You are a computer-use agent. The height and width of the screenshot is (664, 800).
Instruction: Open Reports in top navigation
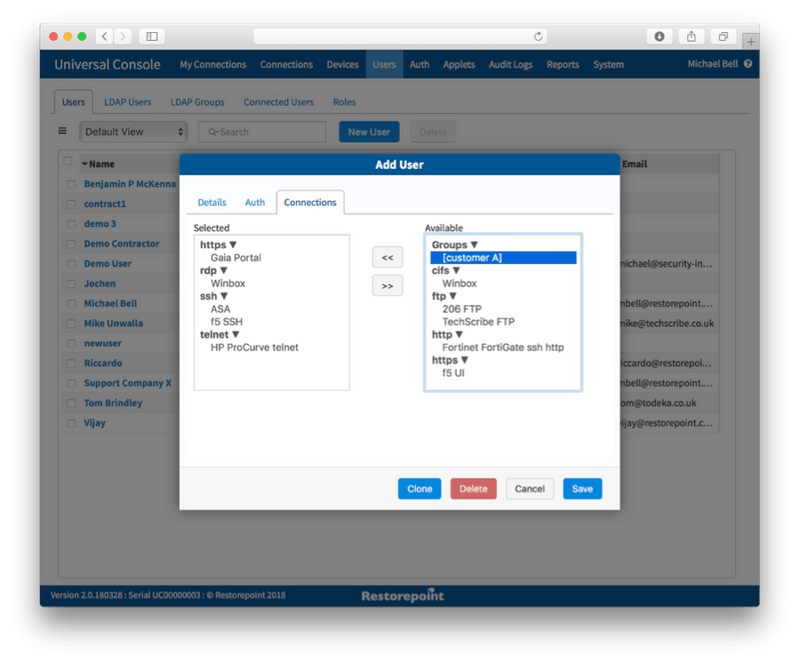563,64
